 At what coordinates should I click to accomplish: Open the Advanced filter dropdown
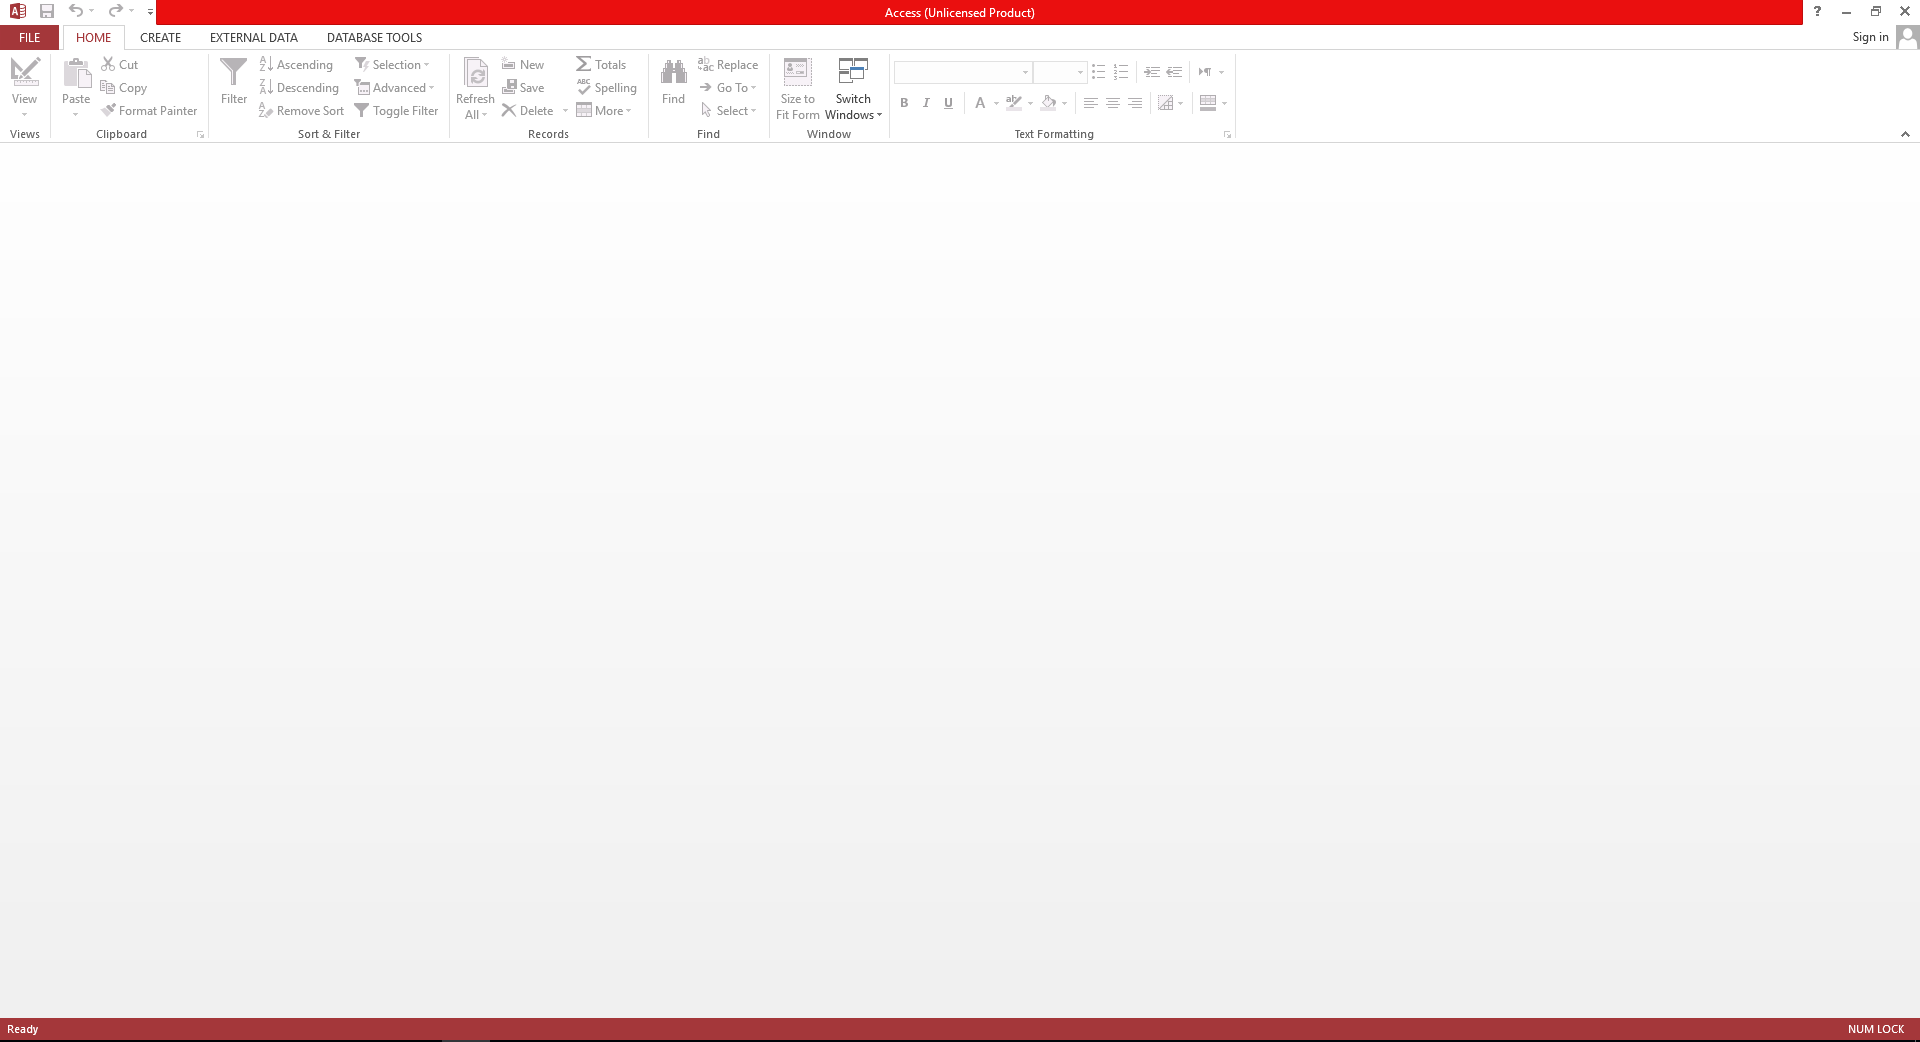[395, 88]
